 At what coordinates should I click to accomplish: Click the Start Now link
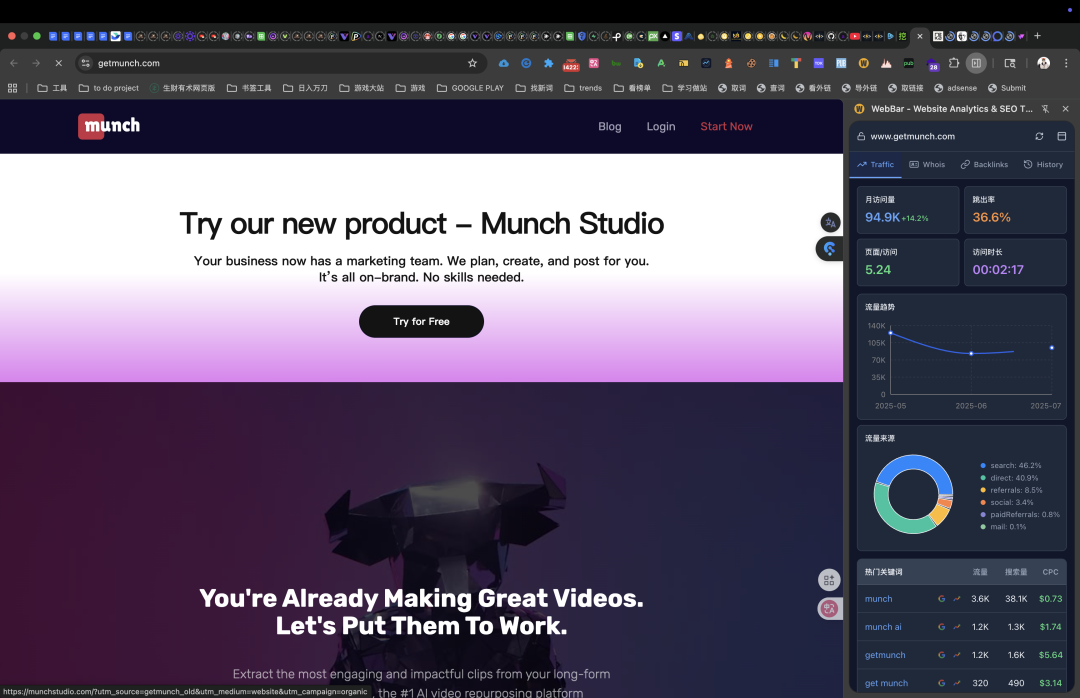click(x=726, y=127)
